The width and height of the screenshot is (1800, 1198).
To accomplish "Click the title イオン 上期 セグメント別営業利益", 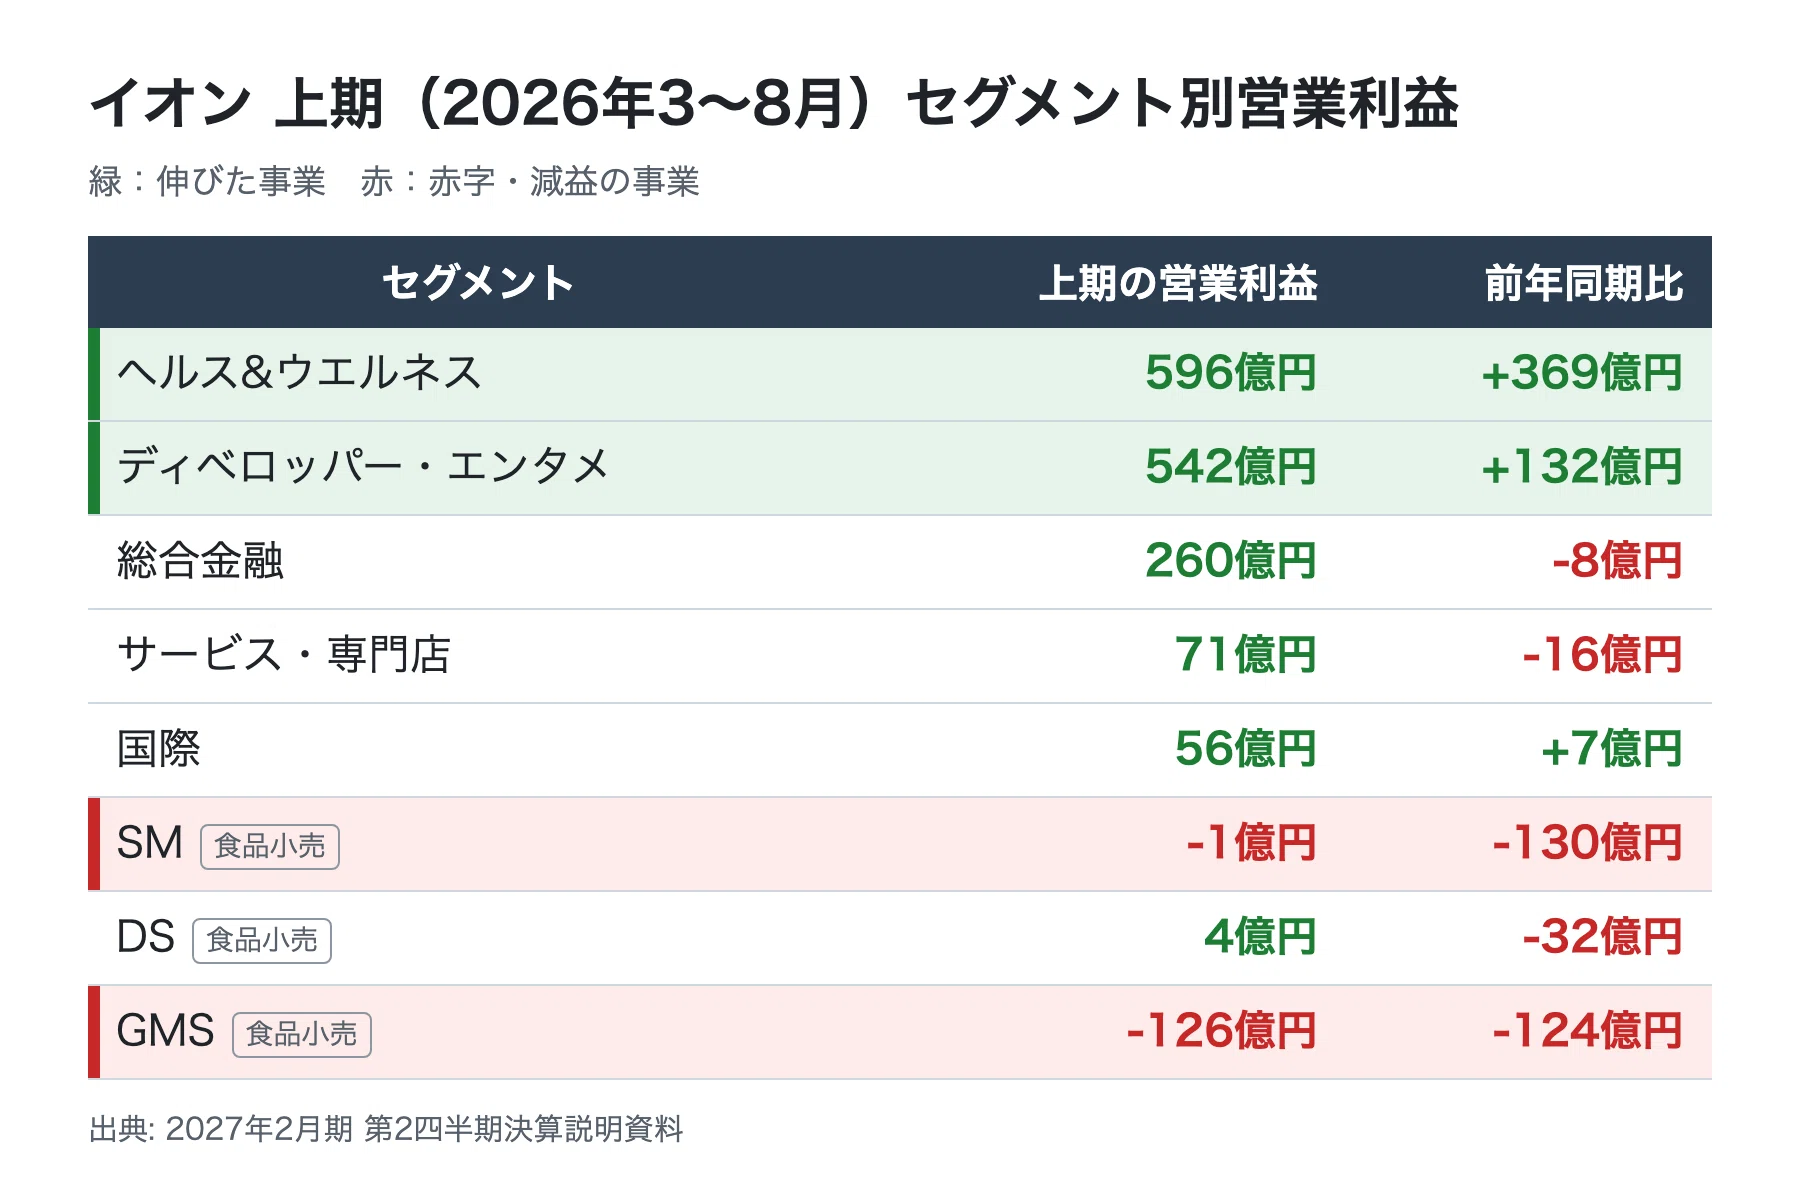I will tap(774, 104).
